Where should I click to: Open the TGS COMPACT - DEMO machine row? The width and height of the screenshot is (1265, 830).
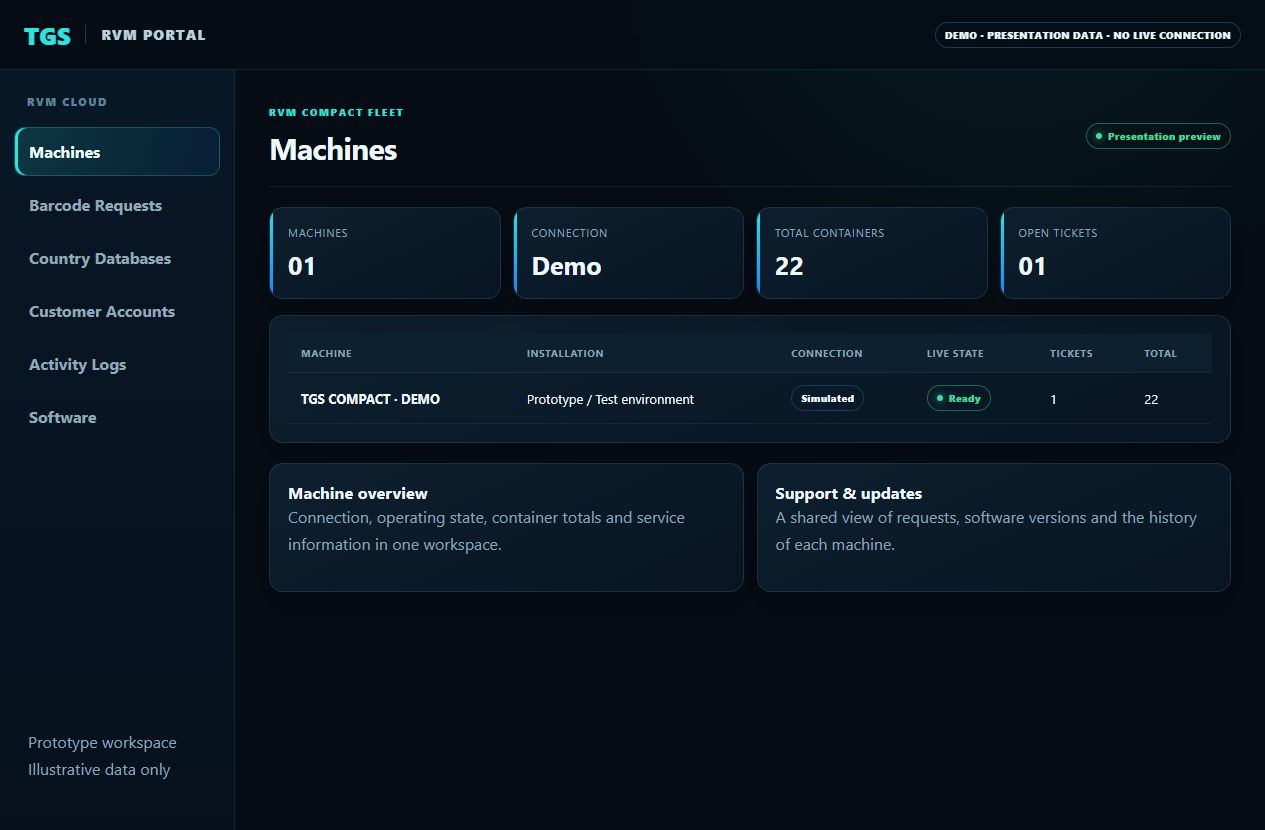(749, 399)
